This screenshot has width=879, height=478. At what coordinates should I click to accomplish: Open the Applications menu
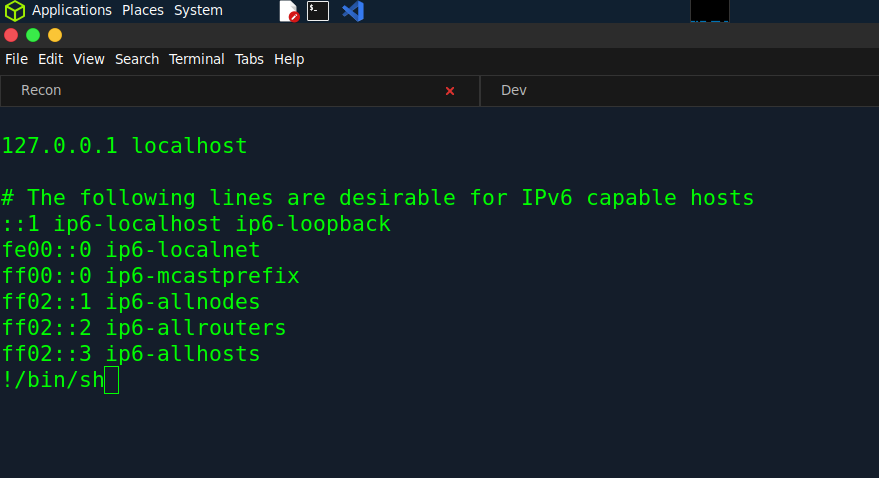[x=72, y=11]
